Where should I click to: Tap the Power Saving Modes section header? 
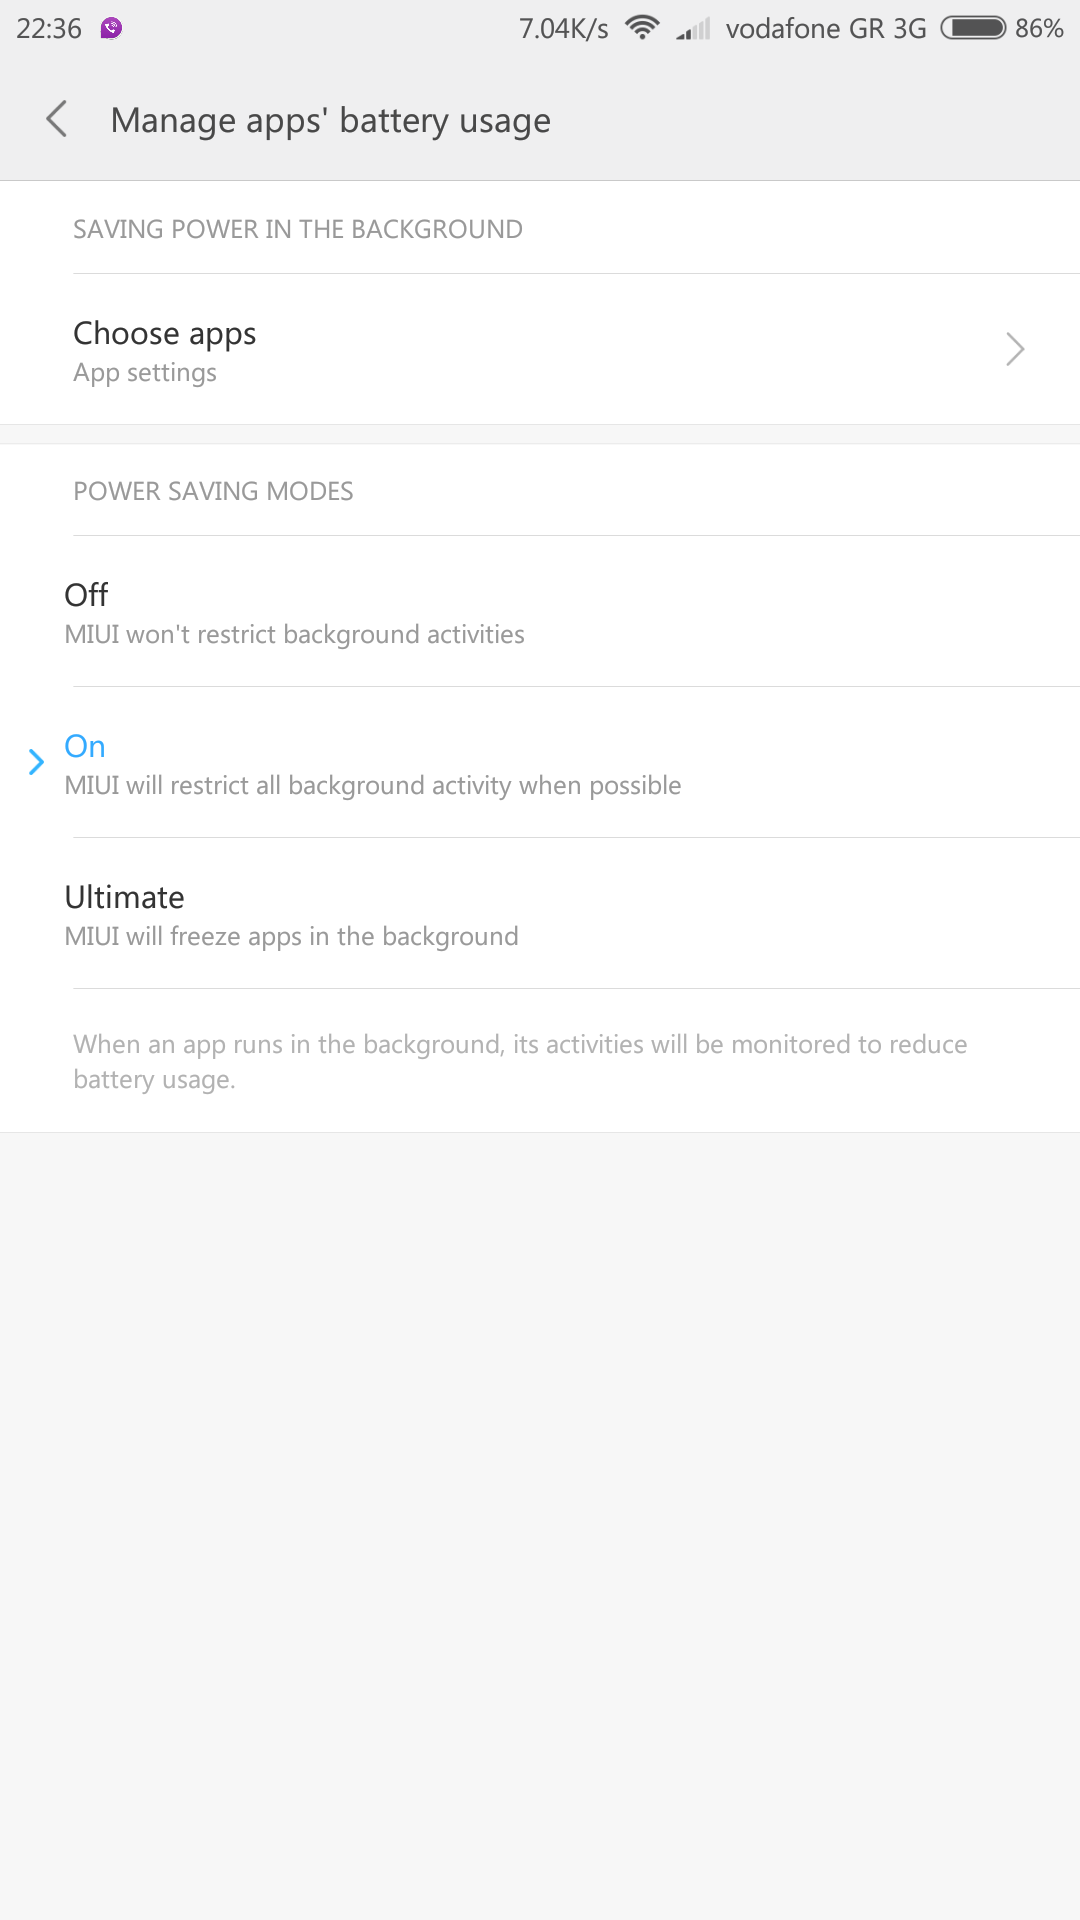(x=213, y=491)
